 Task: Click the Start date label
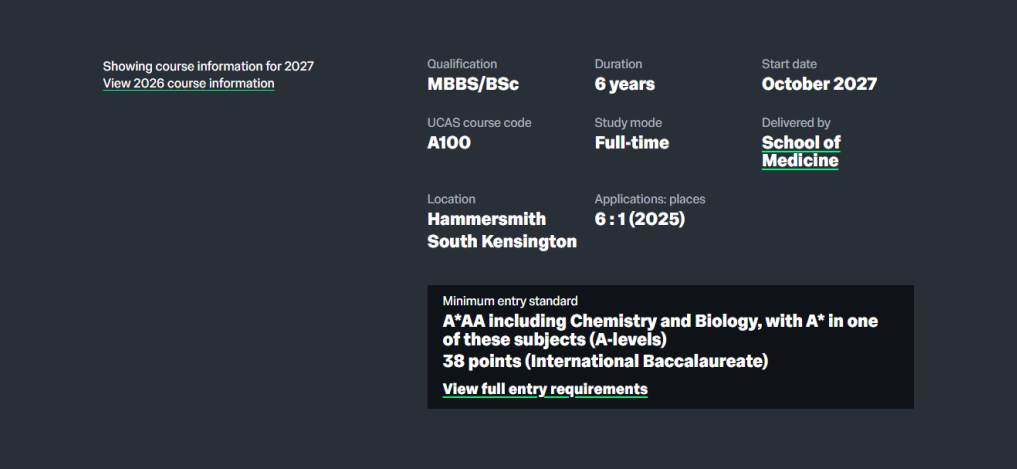(789, 64)
